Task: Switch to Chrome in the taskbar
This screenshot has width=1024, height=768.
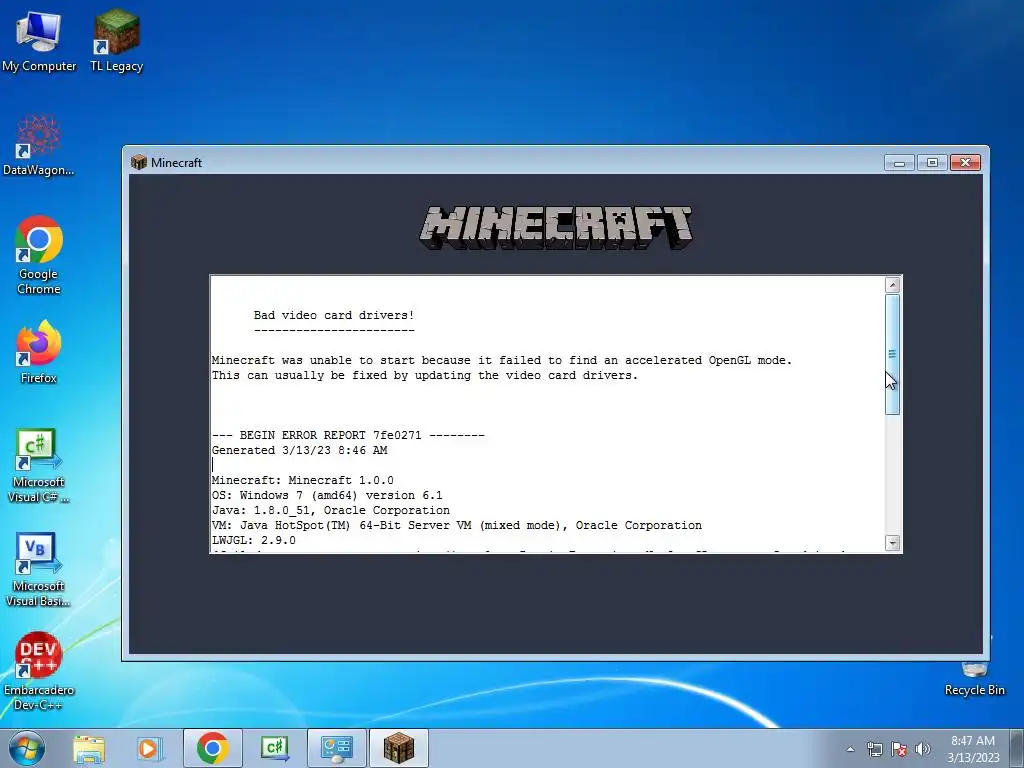Action: point(212,748)
